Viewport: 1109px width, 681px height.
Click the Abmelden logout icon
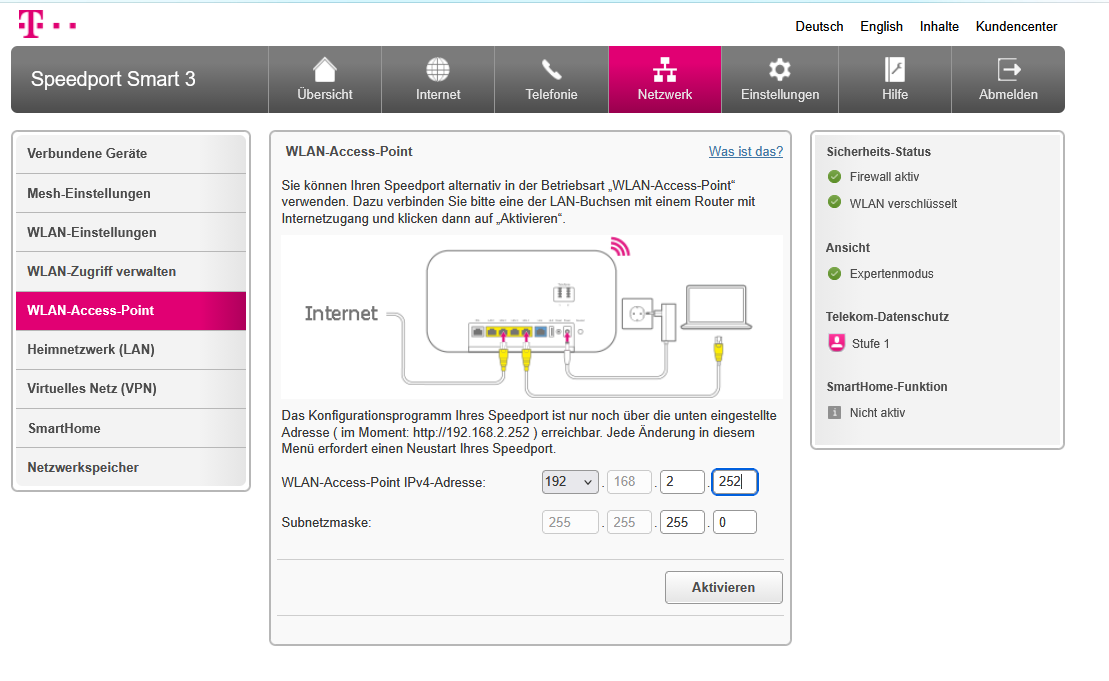(1009, 69)
